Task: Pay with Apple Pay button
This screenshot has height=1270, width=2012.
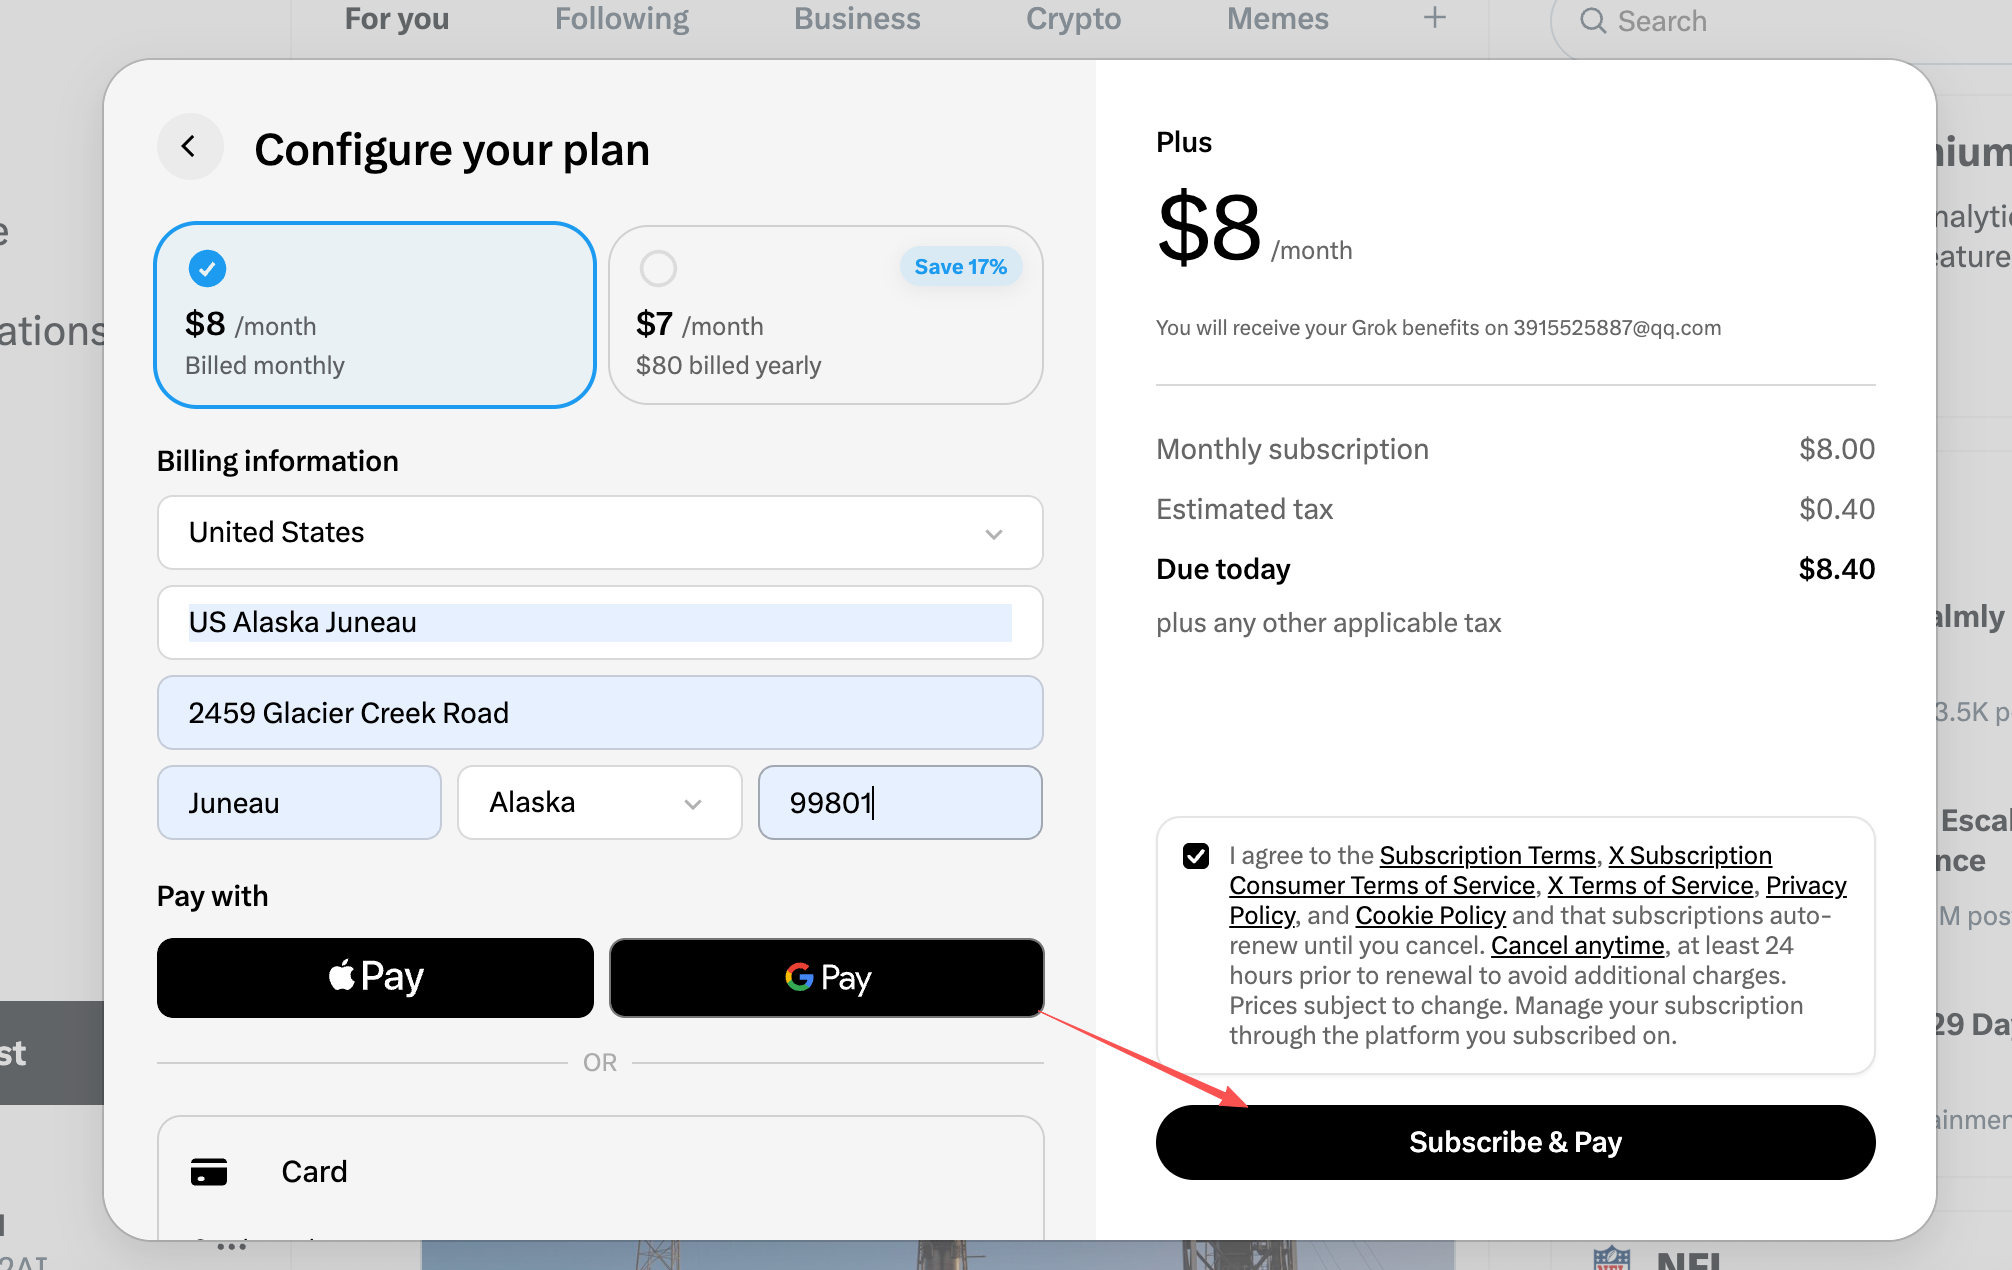Action: pos(375,977)
